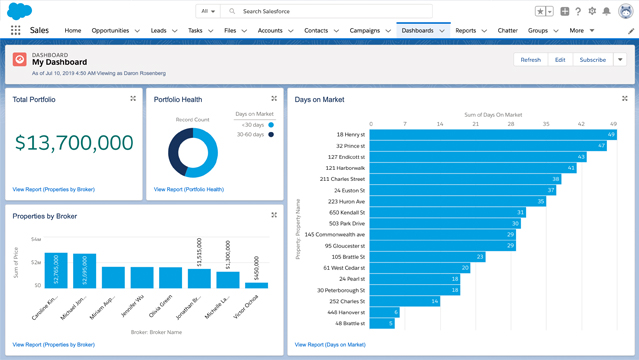Open the favorites list dropdown arrow
The width and height of the screenshot is (639, 360).
pyautogui.click(x=550, y=11)
